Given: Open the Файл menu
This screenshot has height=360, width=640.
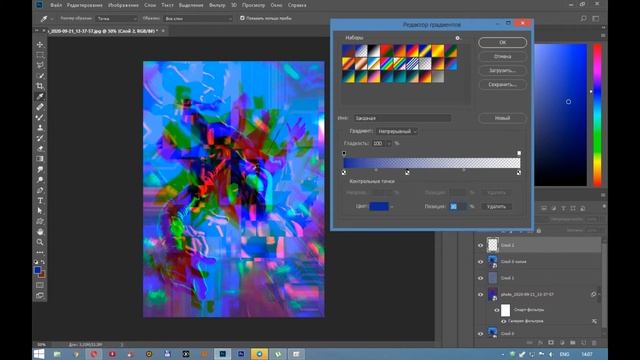Looking at the screenshot, I should coord(56,5).
